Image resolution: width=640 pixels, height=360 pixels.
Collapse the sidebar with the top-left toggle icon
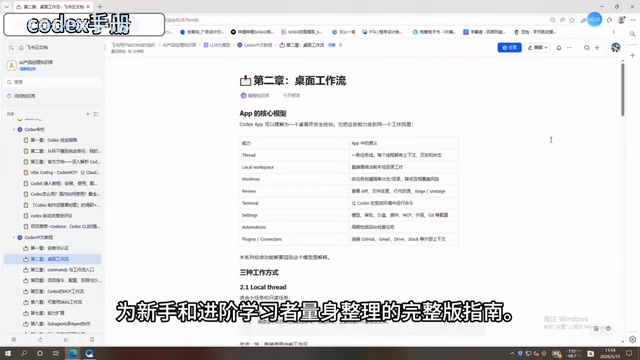(x=11, y=48)
